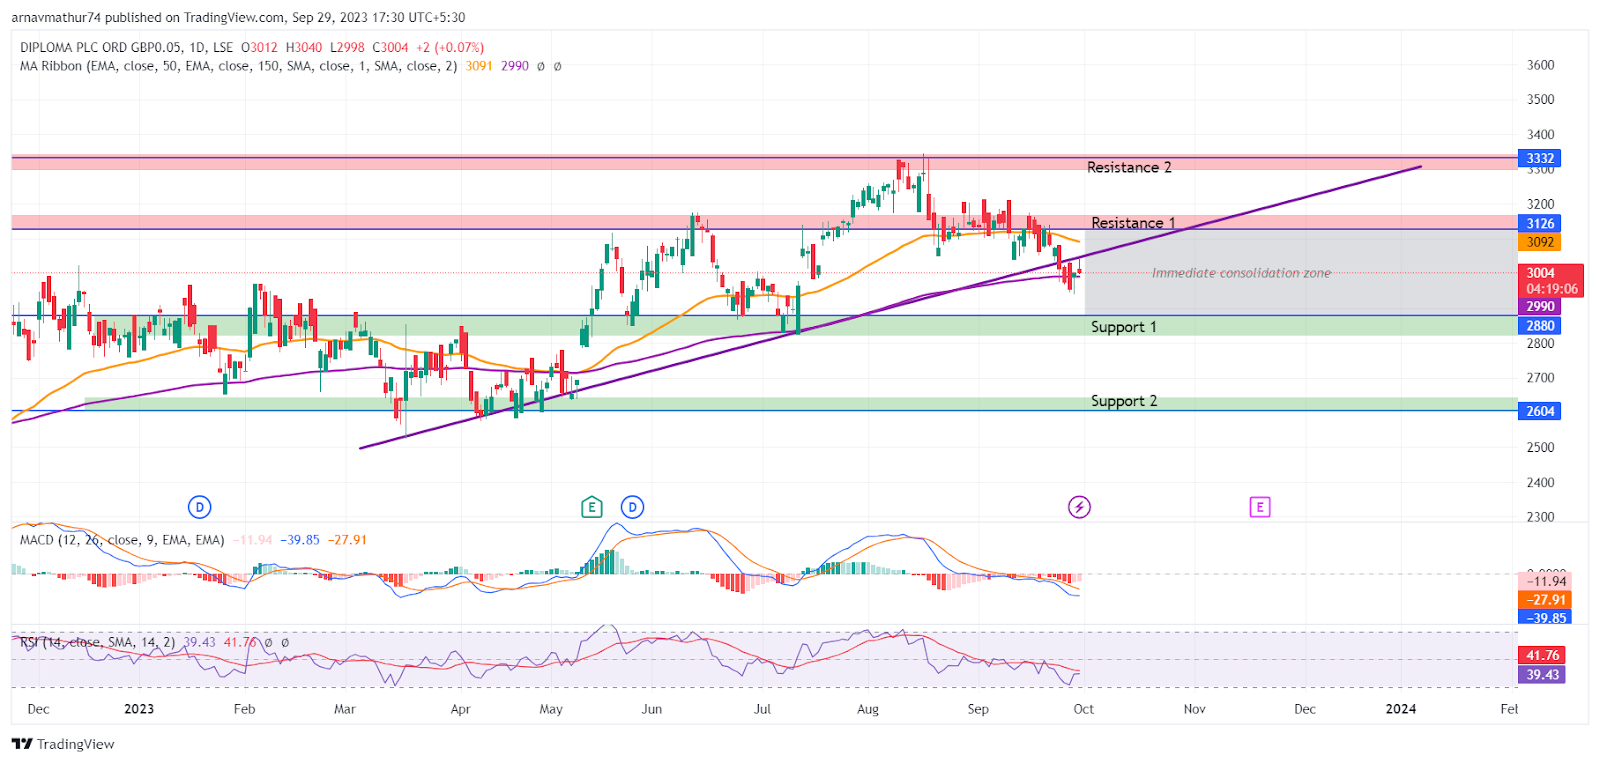1600x763 pixels.
Task: Click the purple lightning event marker near October
Action: coord(1079,507)
